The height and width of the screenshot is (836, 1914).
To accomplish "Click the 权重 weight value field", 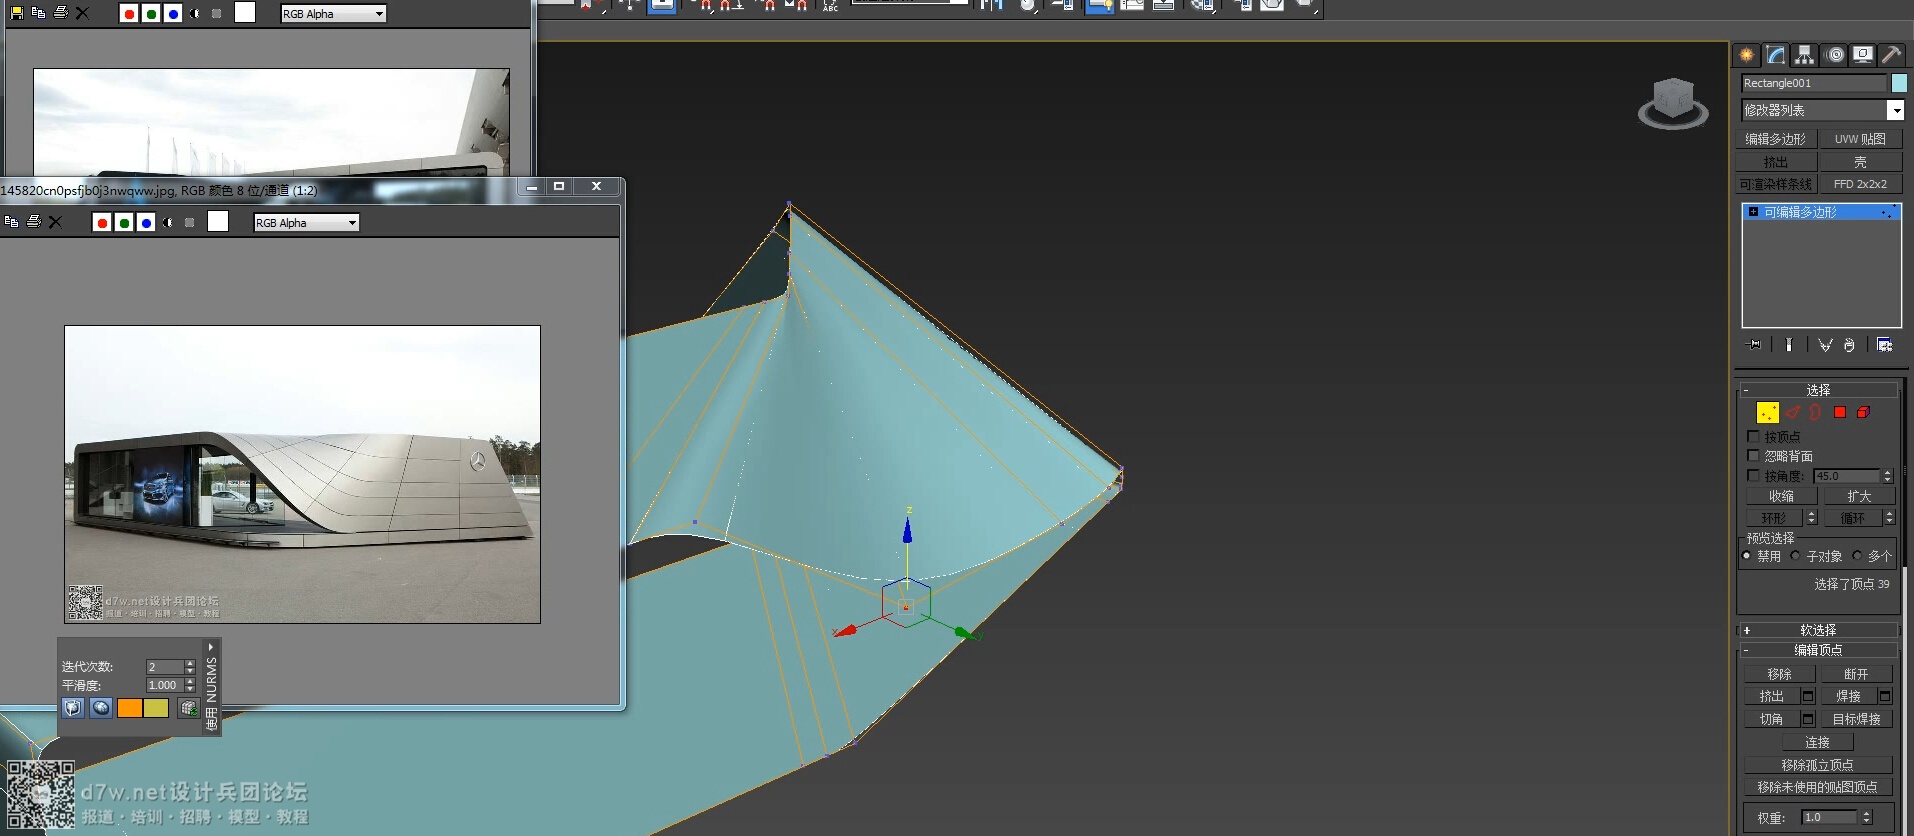I will point(1829,817).
